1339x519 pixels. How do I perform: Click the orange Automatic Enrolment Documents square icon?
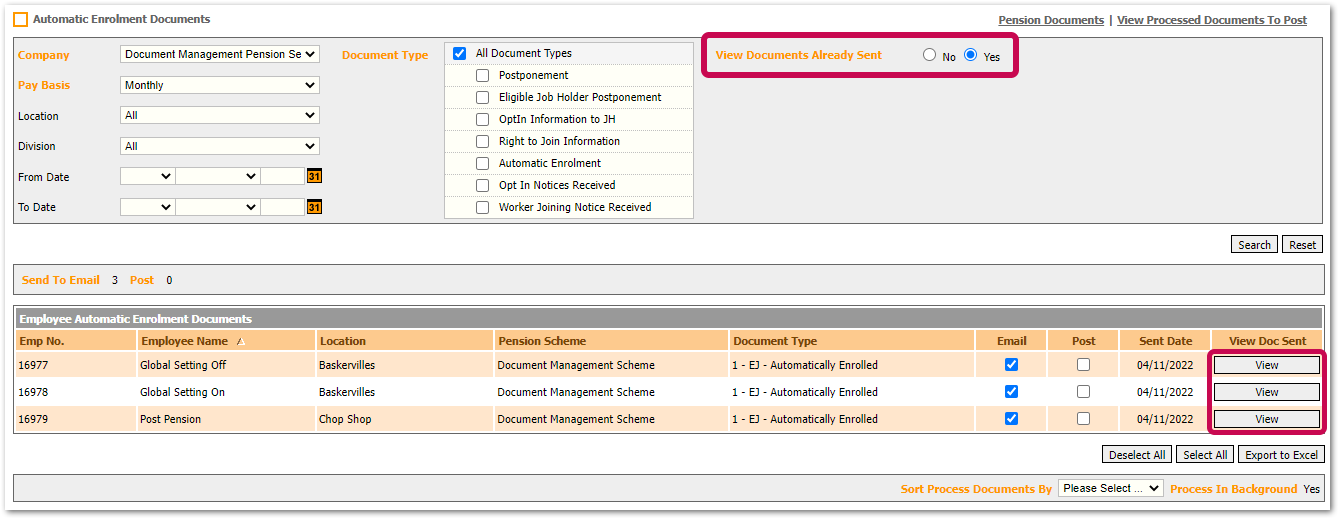[x=20, y=19]
